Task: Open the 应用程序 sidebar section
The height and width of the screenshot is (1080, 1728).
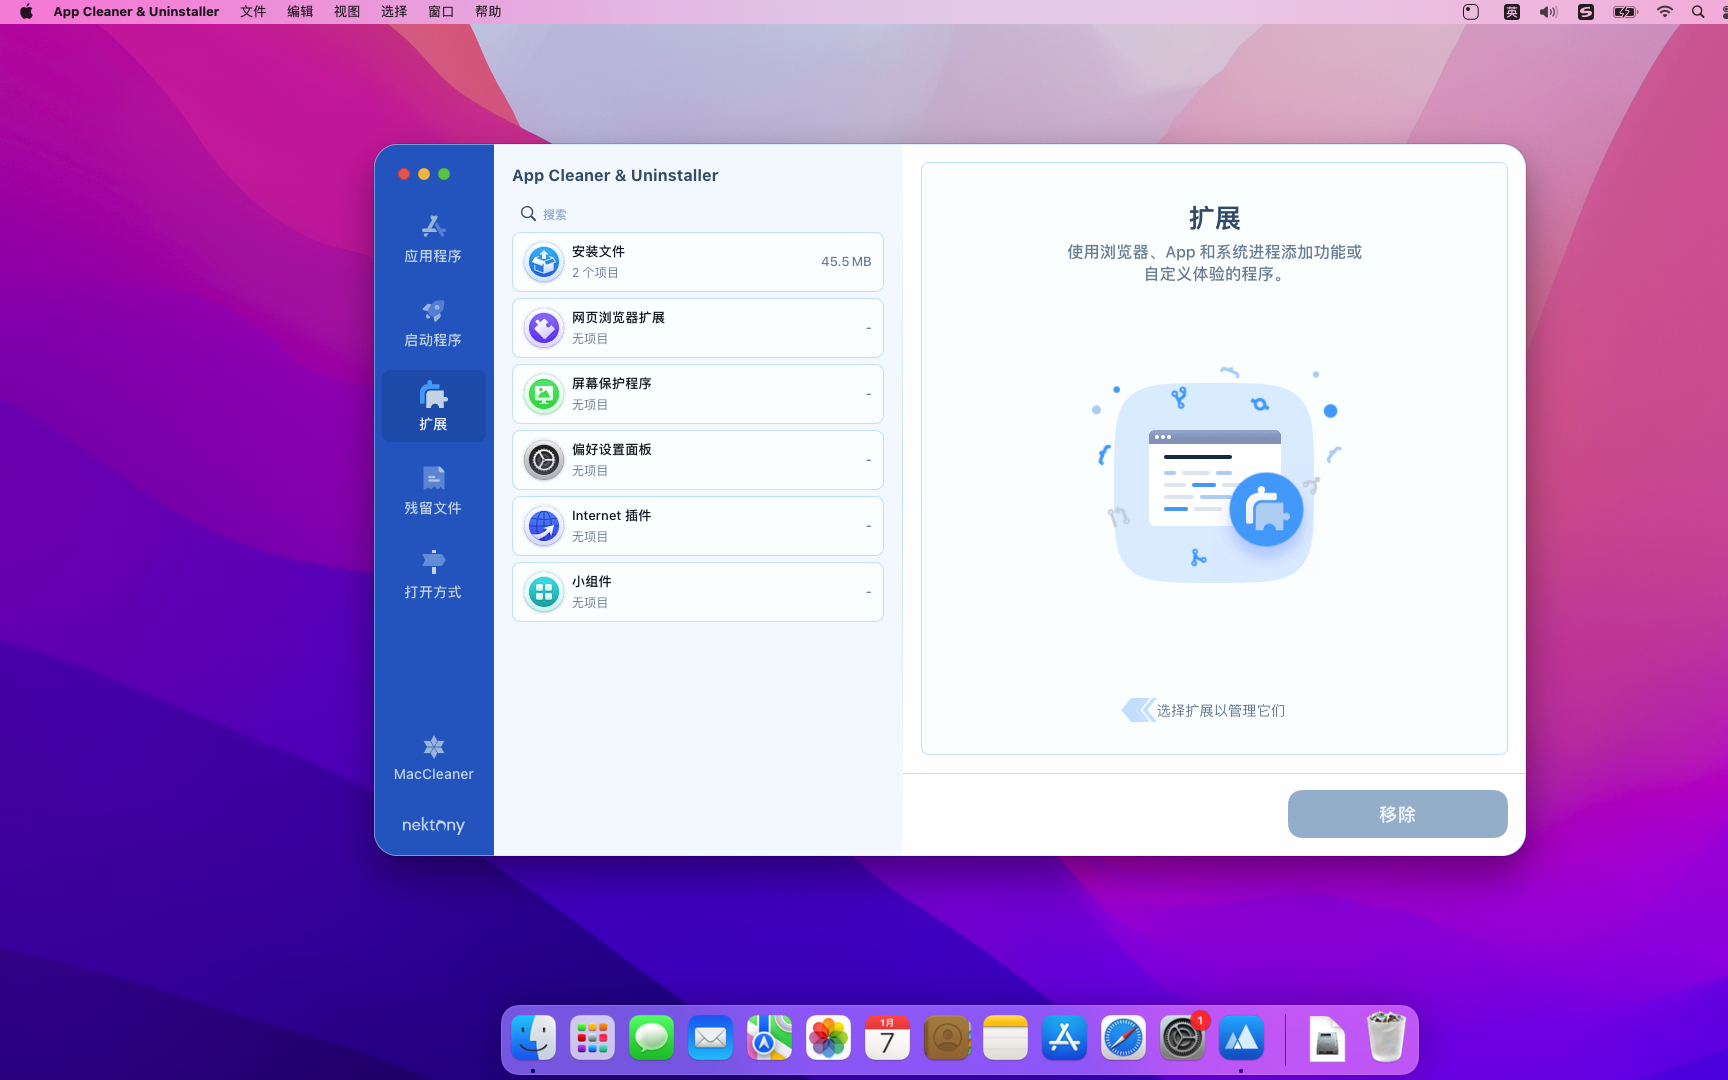Action: pos(433,238)
